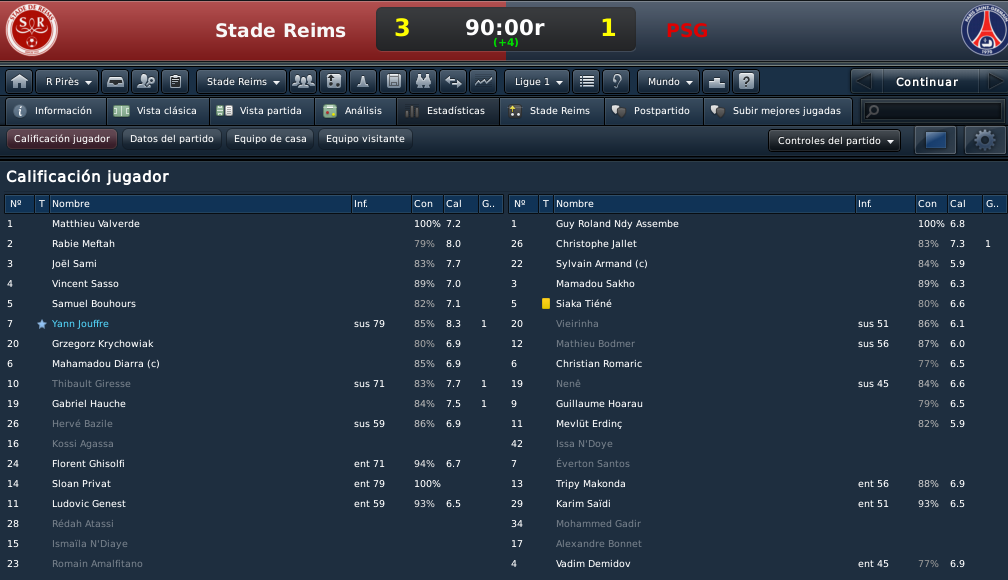1008x580 pixels.
Task: Open the transfers arrows icon
Action: tap(453, 82)
